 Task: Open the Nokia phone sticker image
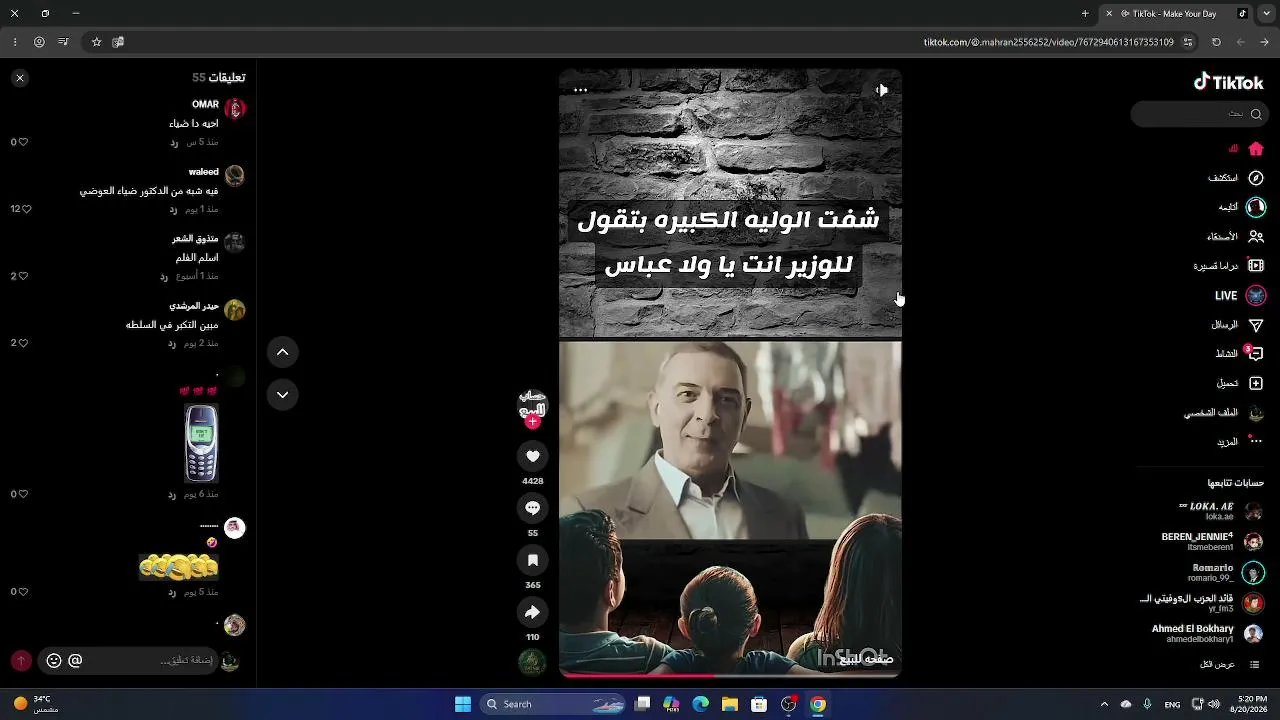pos(201,443)
